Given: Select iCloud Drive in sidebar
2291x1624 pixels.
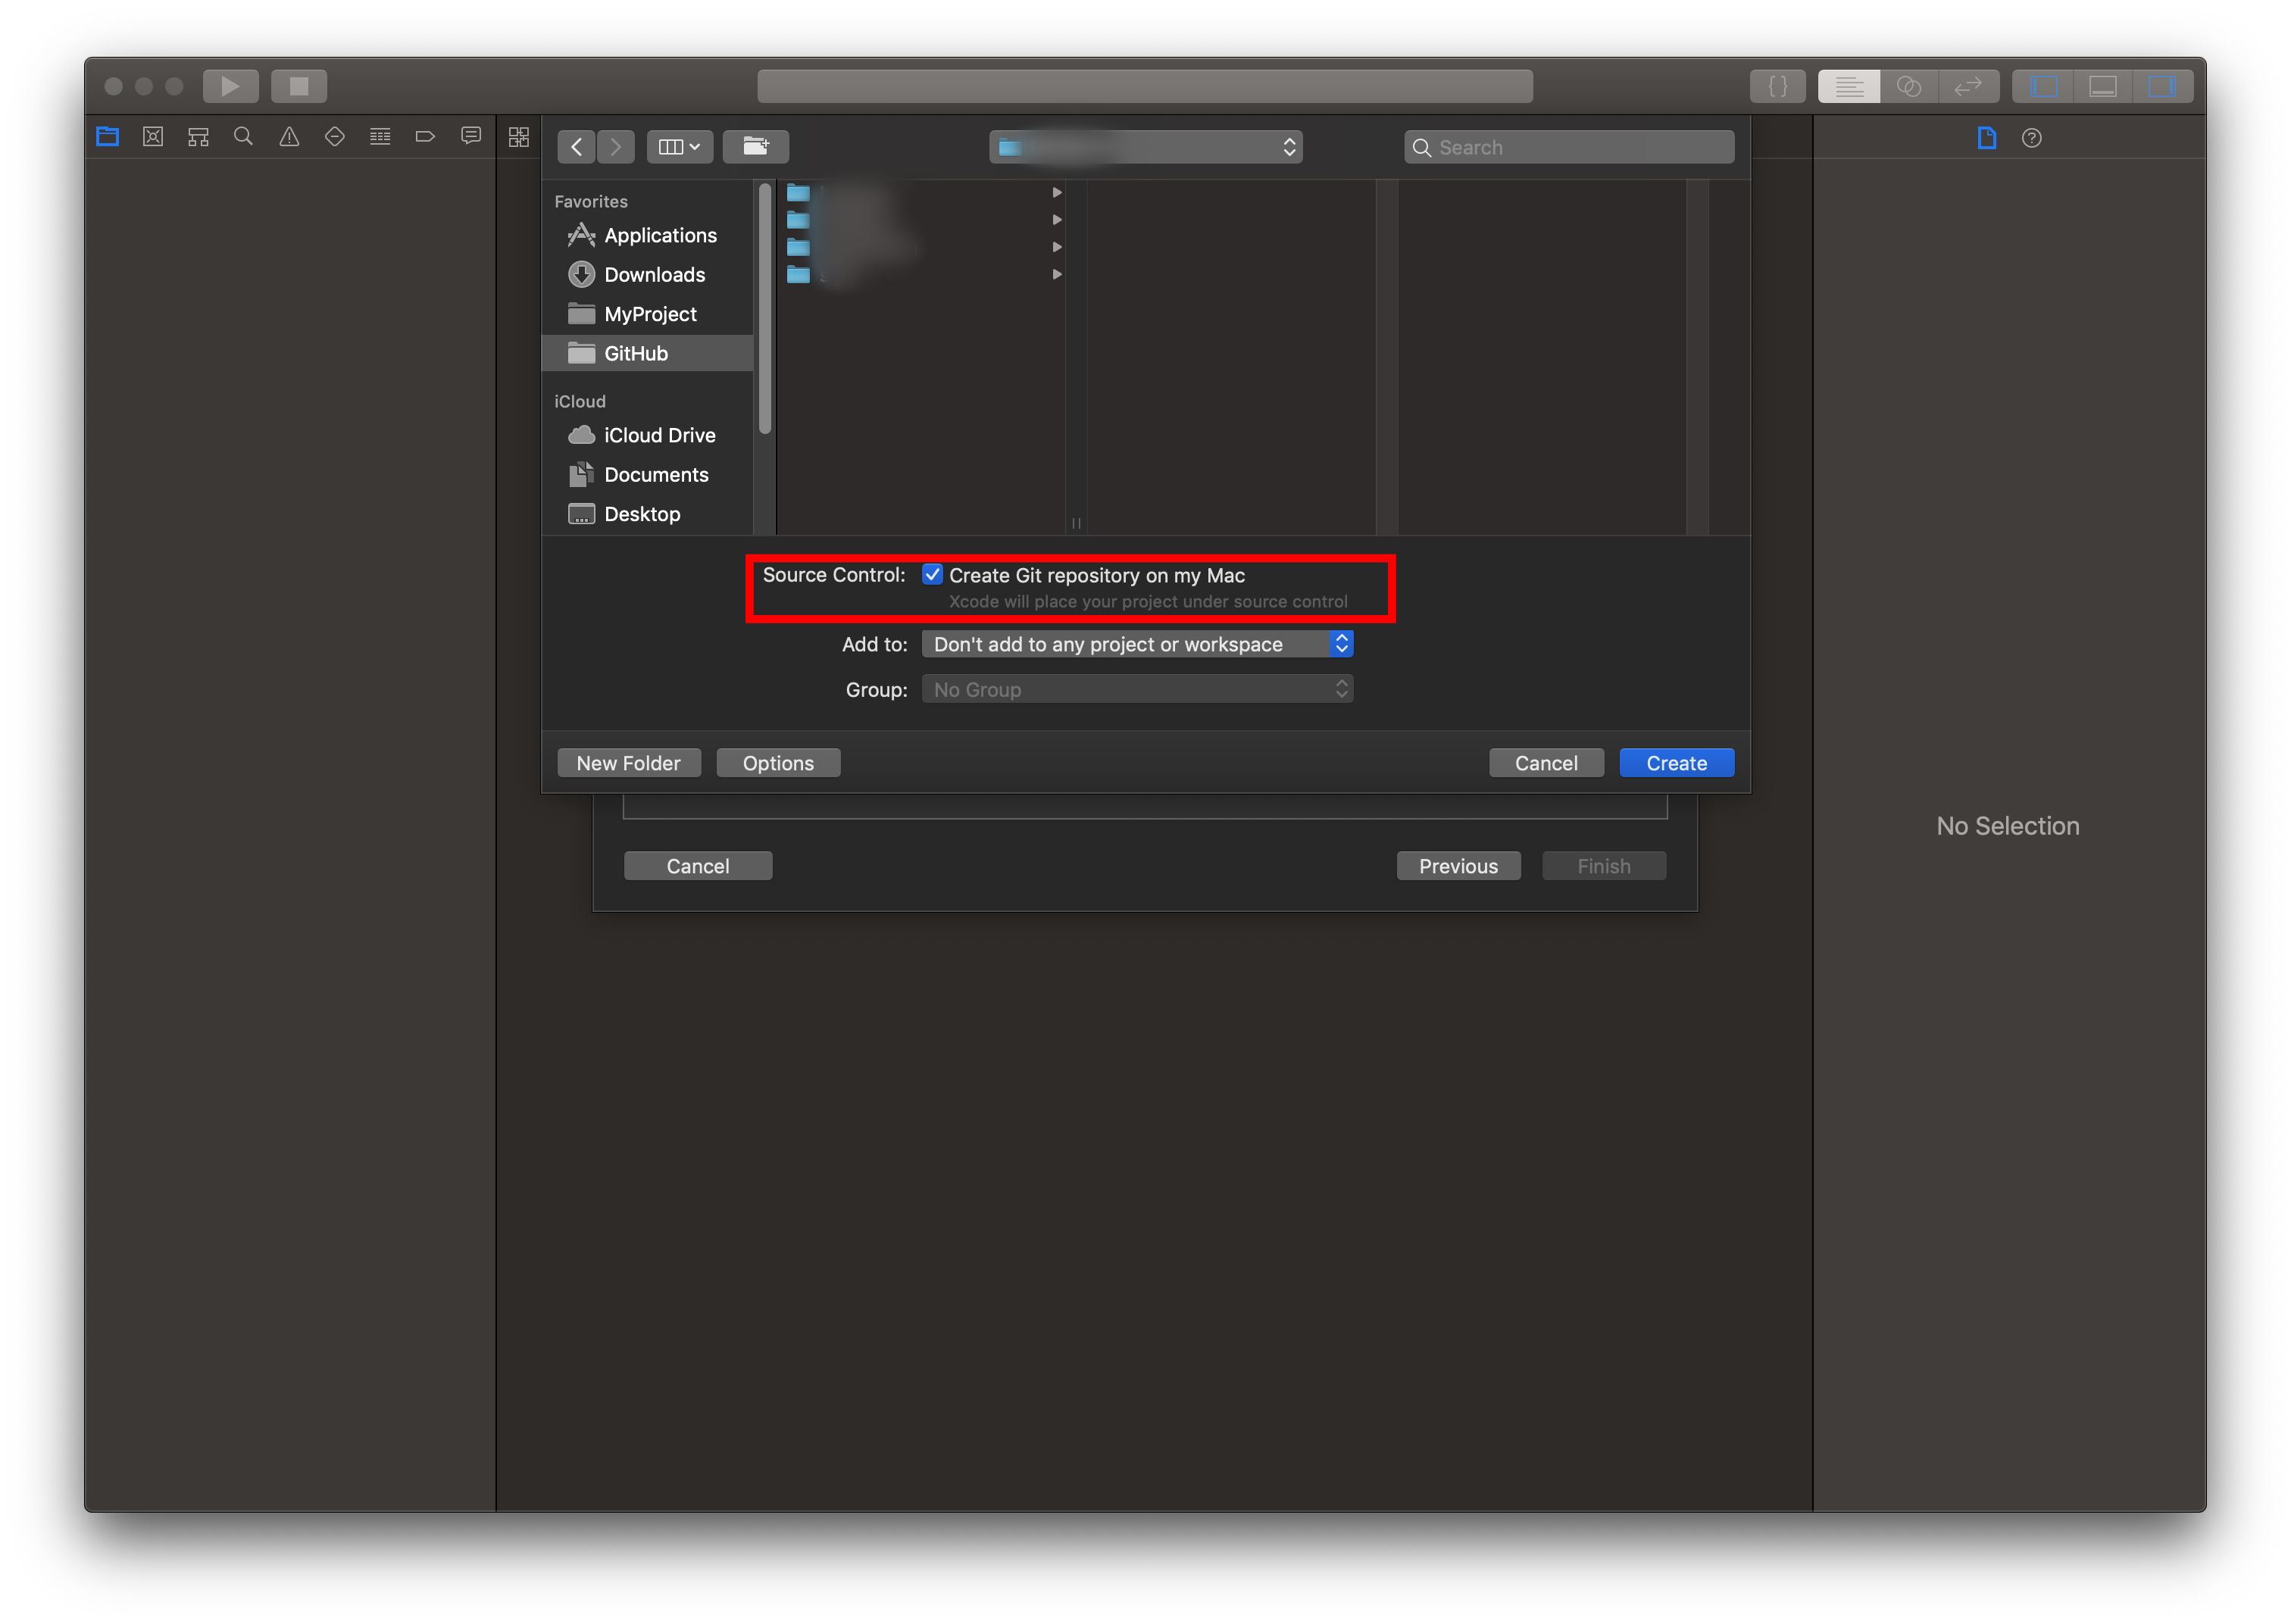Looking at the screenshot, I should (659, 435).
